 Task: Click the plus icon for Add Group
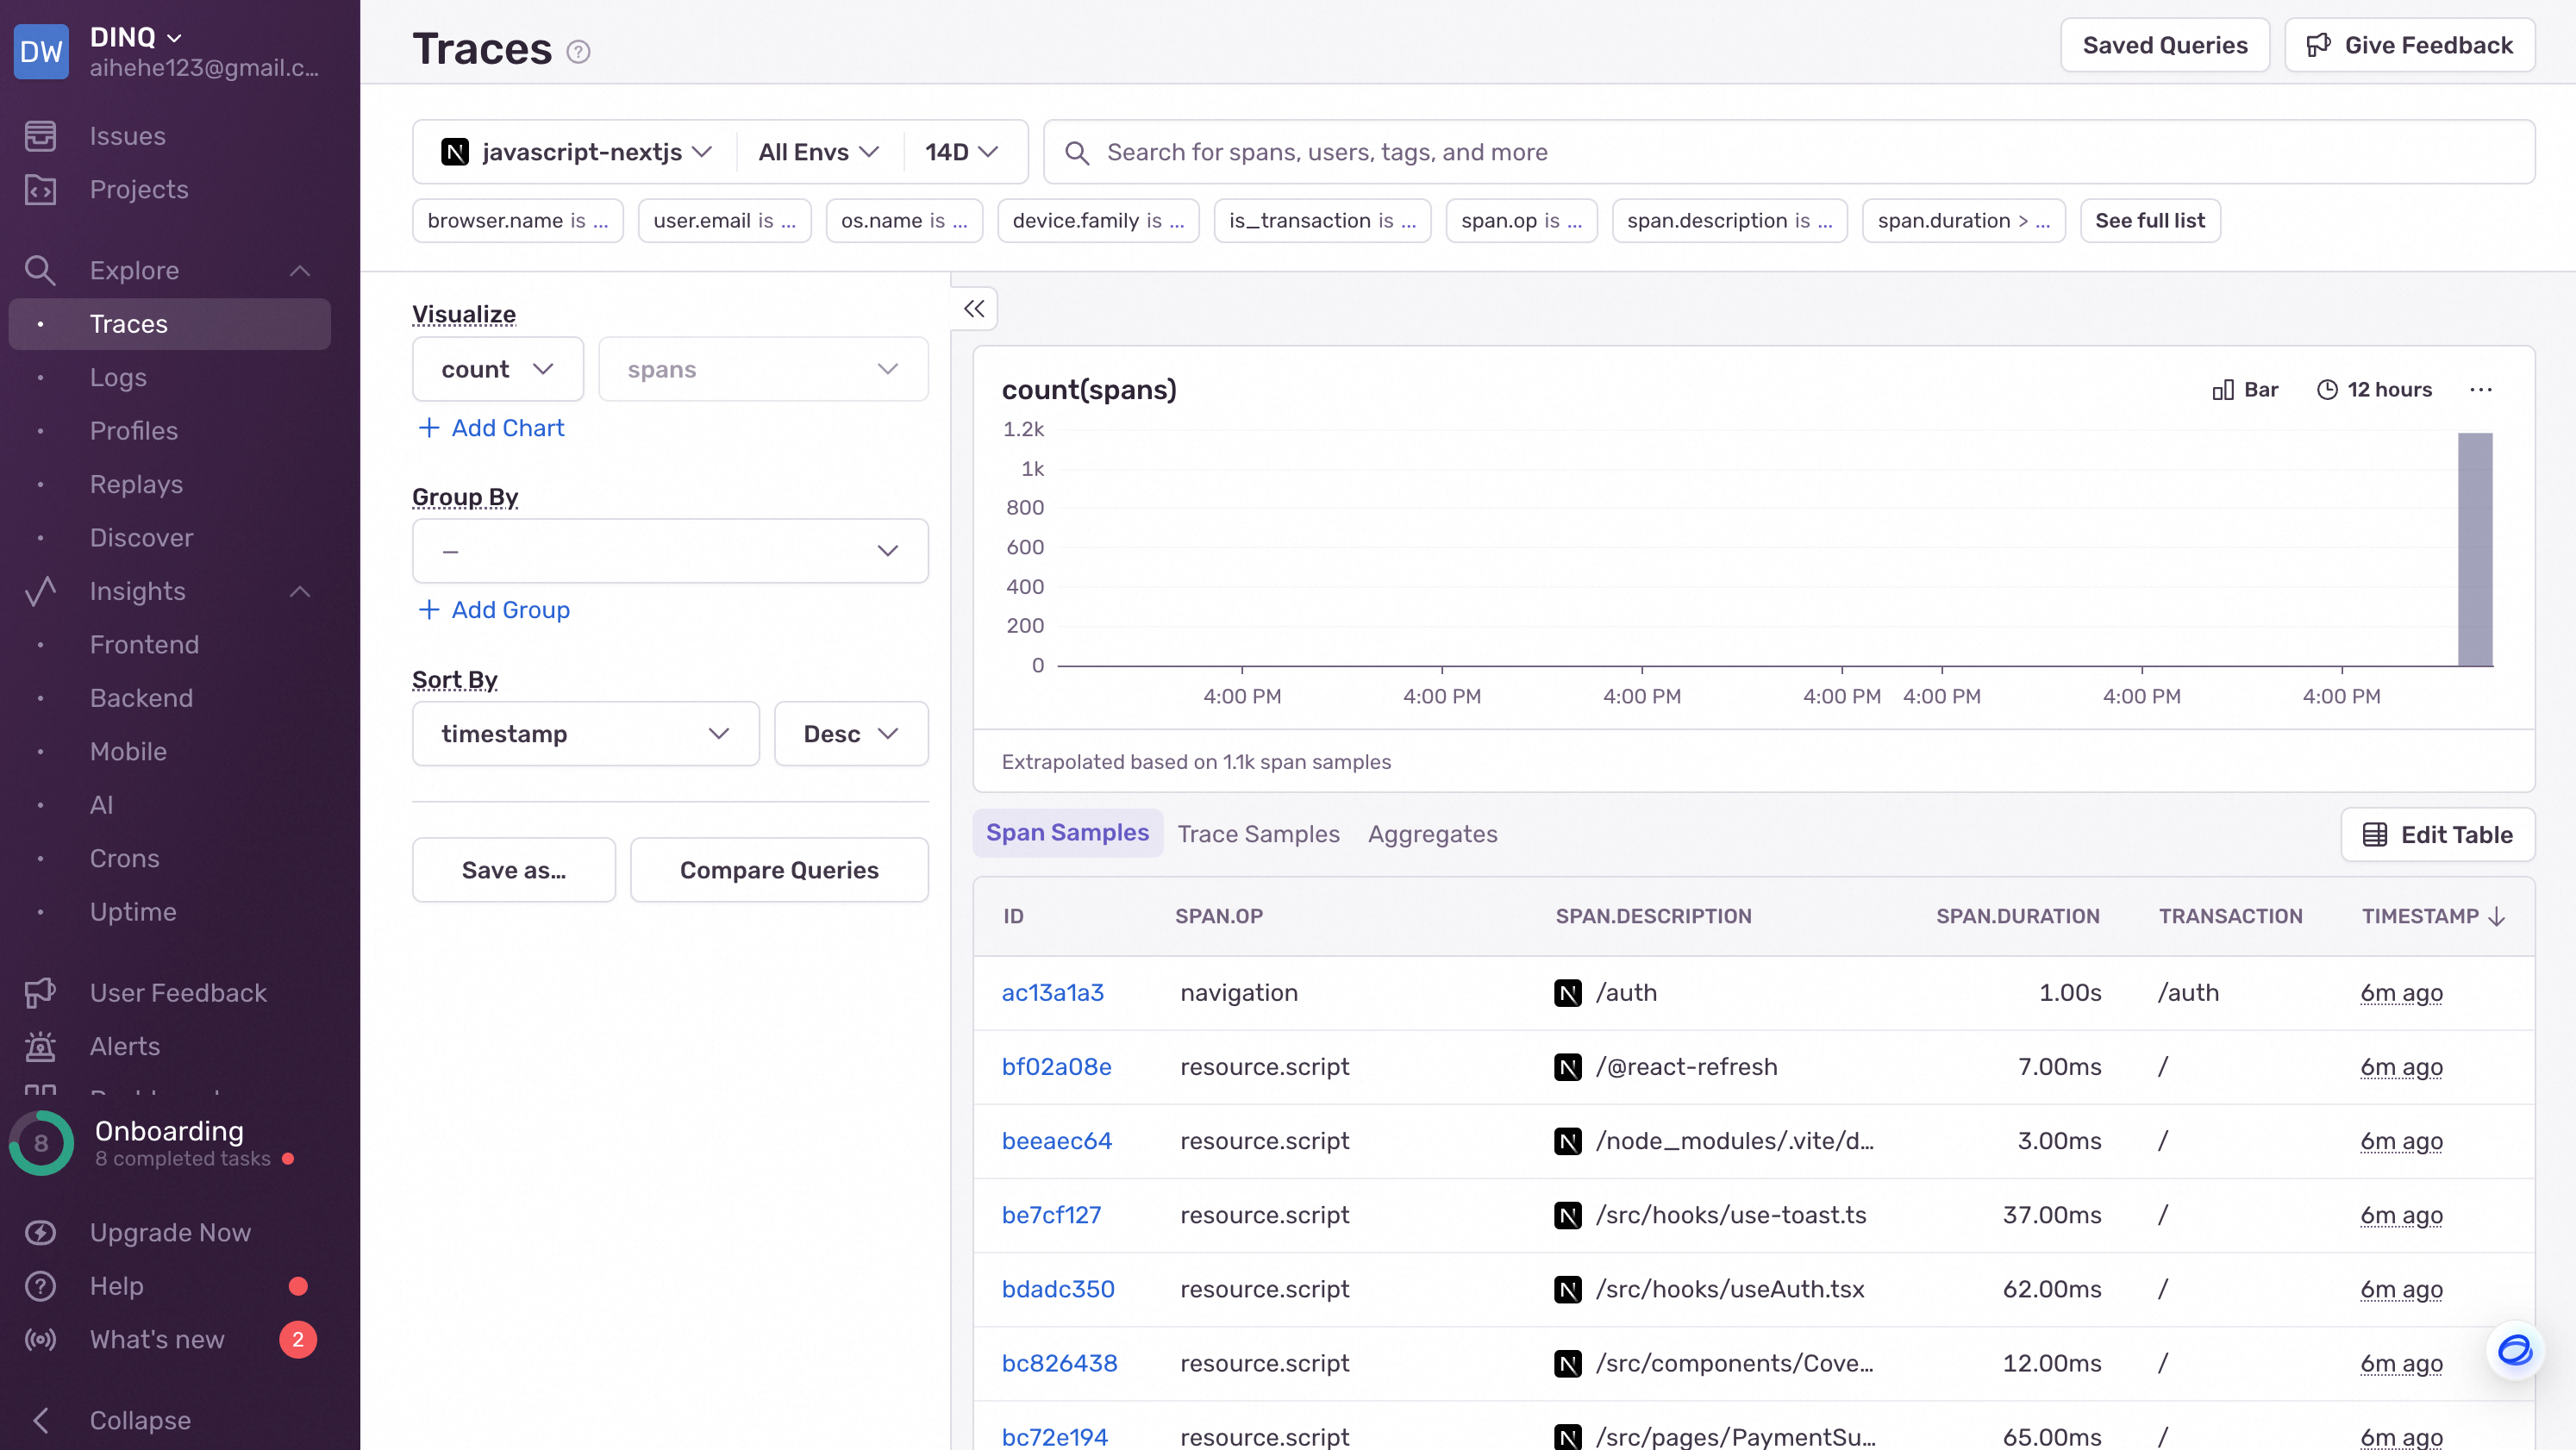pyautogui.click(x=429, y=610)
